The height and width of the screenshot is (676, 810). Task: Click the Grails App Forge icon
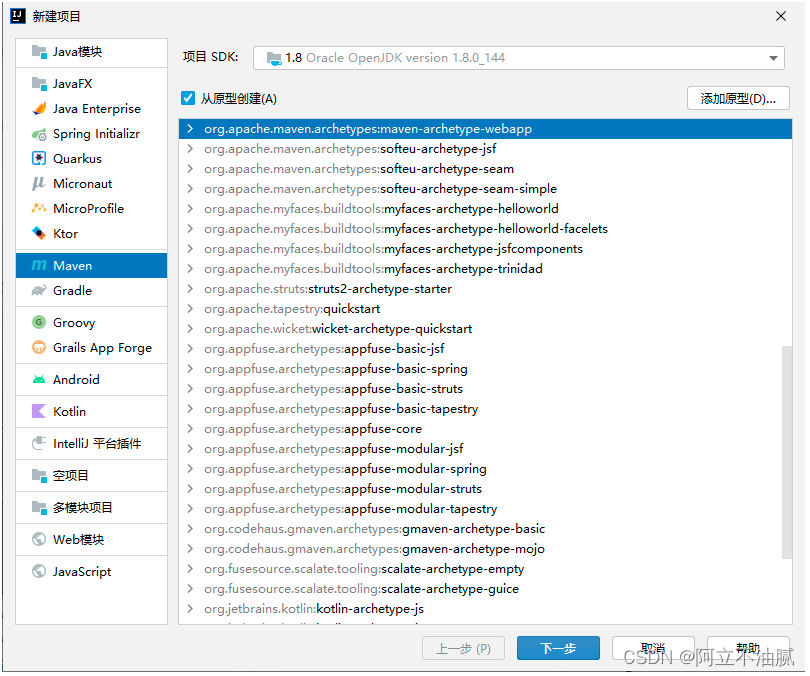point(39,348)
